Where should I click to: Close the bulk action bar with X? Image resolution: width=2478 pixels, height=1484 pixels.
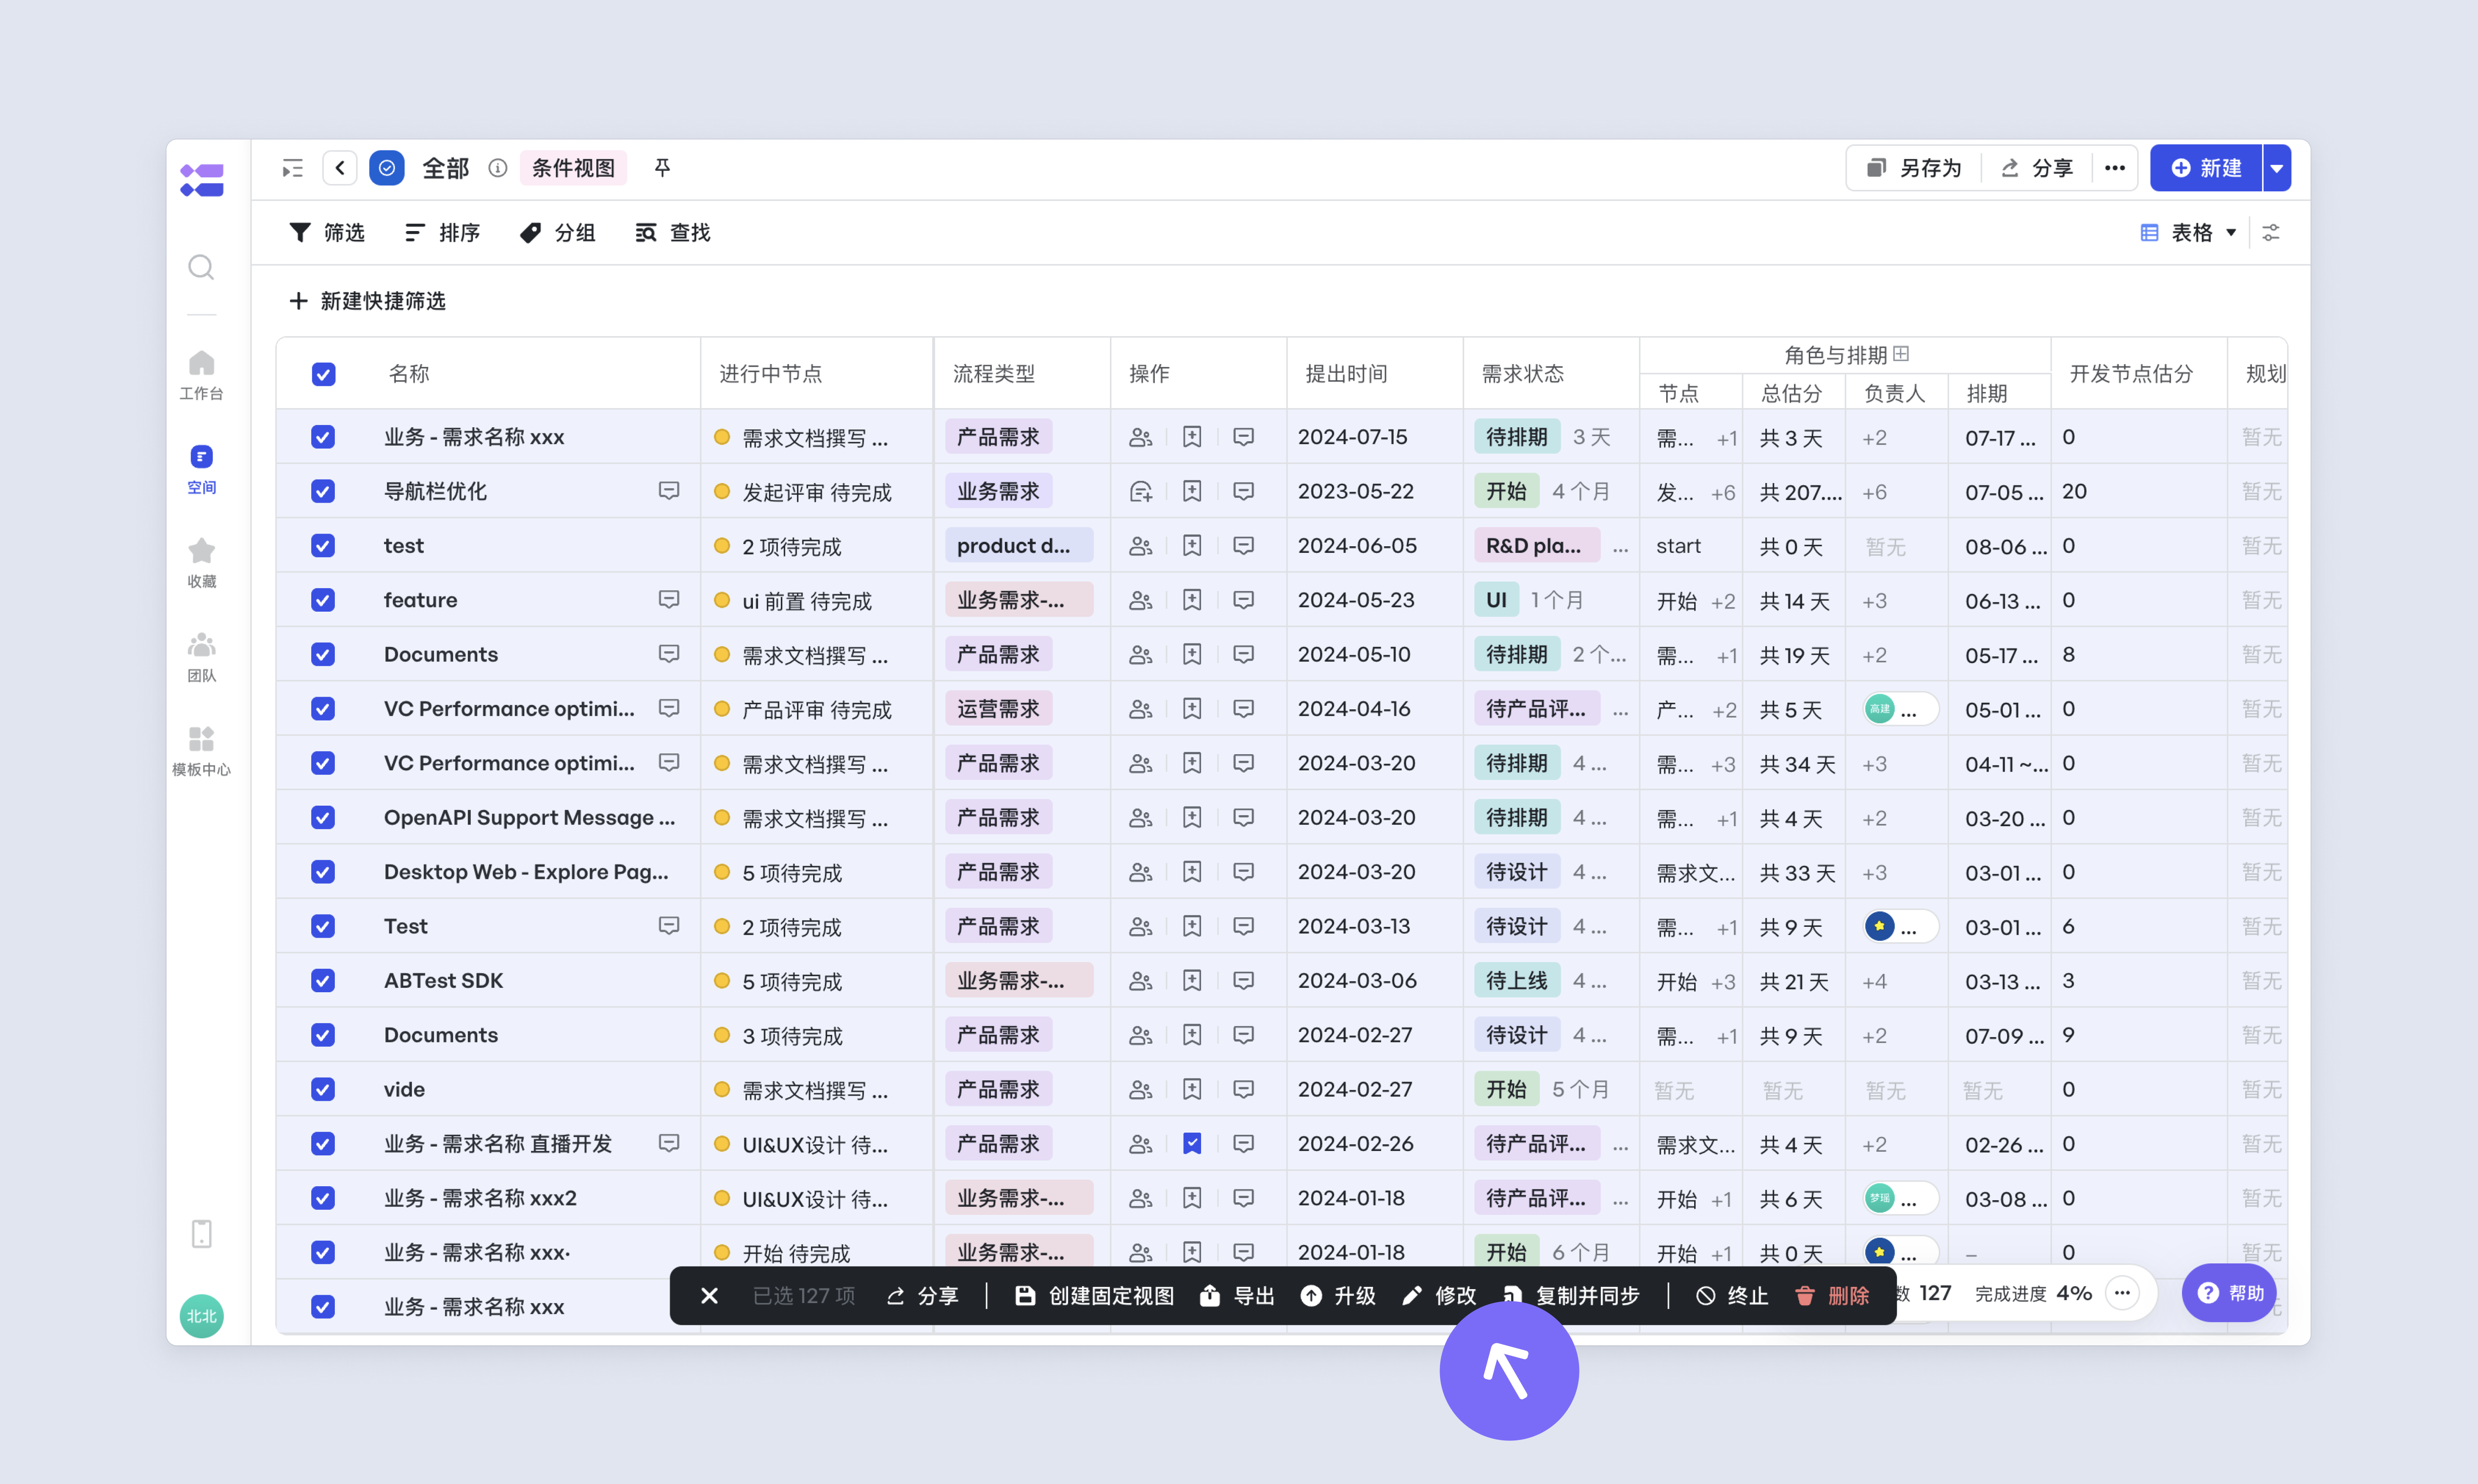(x=709, y=1296)
